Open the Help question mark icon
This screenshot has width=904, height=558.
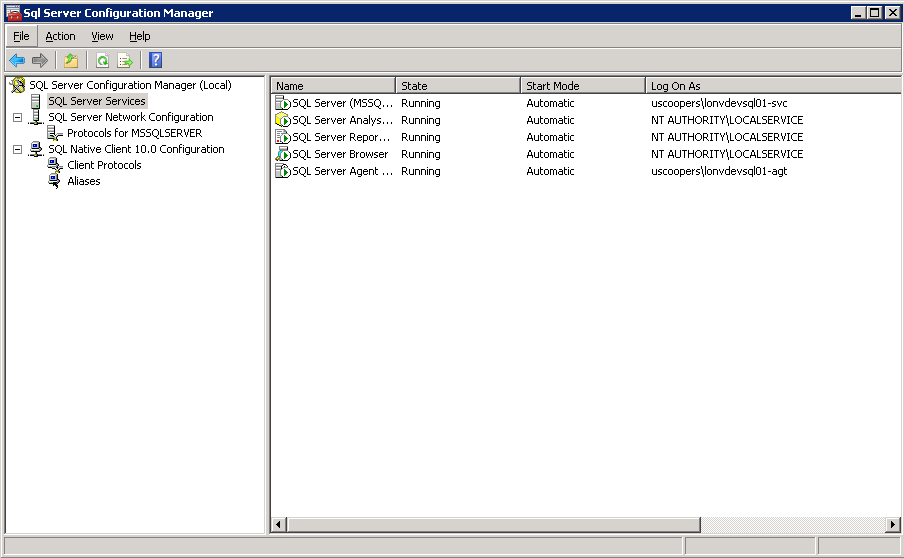156,60
